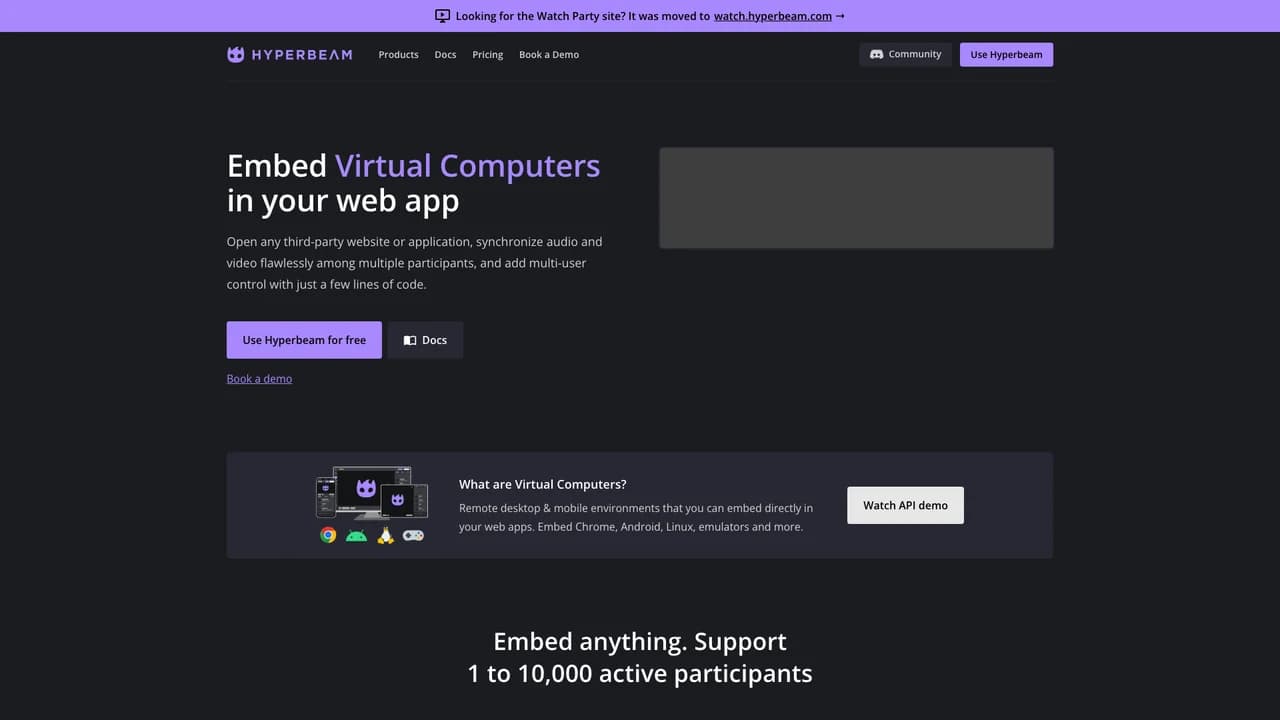Click the Discord icon in Community button
The width and height of the screenshot is (1280, 720).
pos(877,55)
